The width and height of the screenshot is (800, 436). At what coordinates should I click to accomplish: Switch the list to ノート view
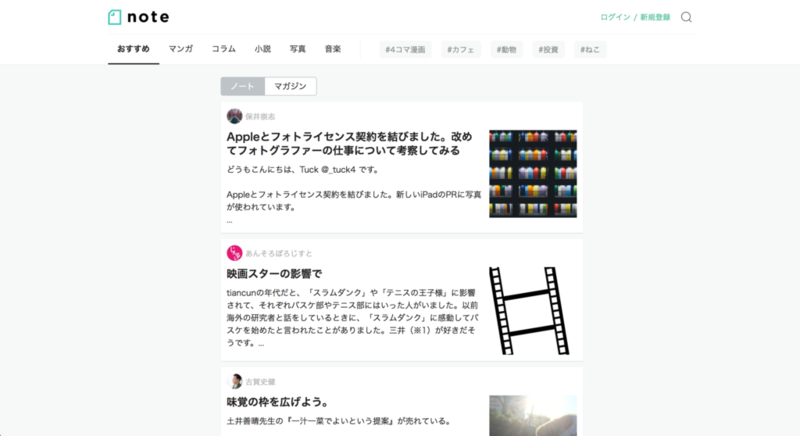pos(242,86)
